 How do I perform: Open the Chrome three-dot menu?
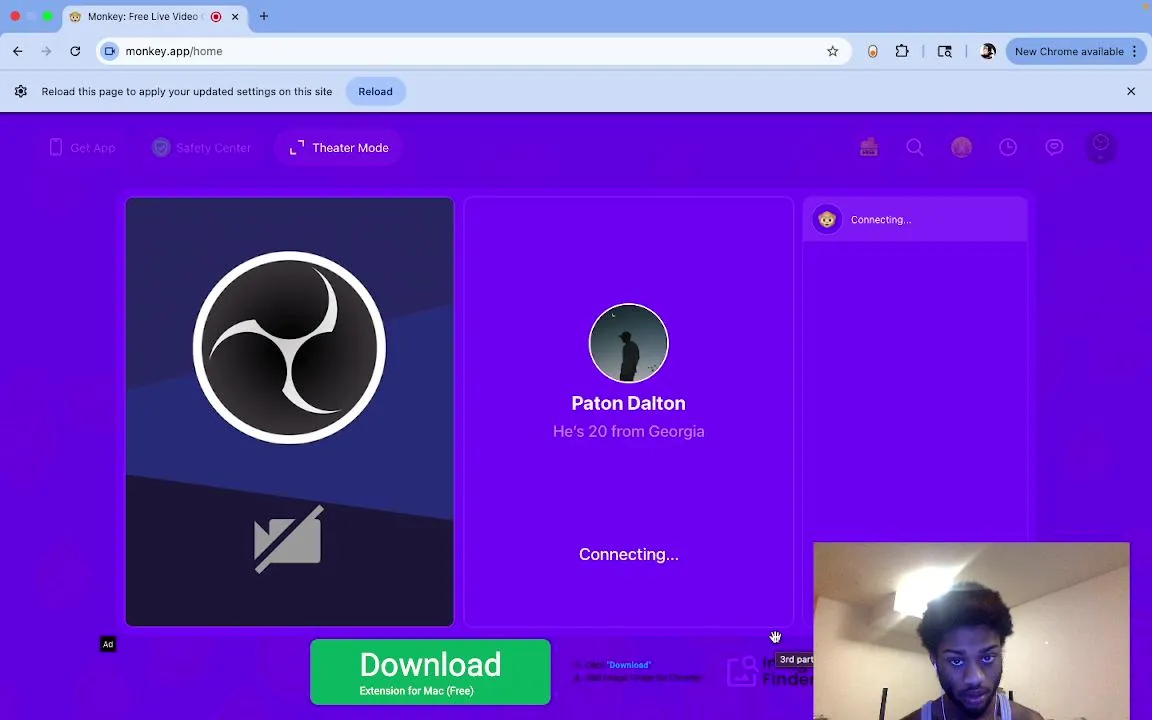point(1135,51)
